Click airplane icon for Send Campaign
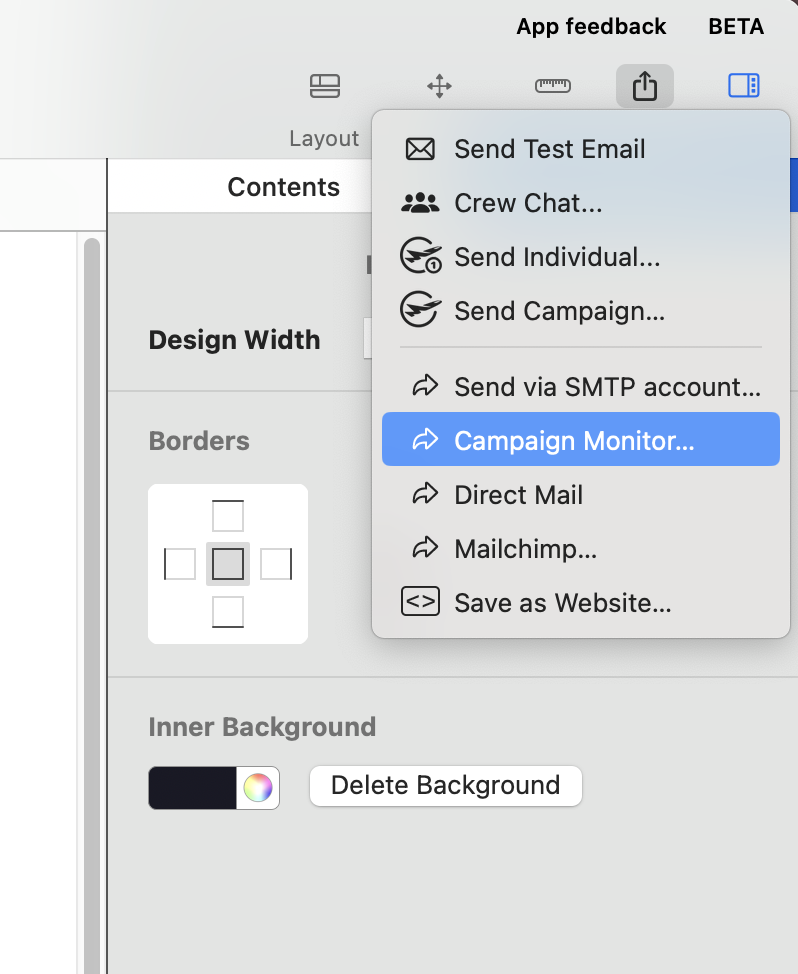Screen dimensions: 798x974 coord(420,309)
